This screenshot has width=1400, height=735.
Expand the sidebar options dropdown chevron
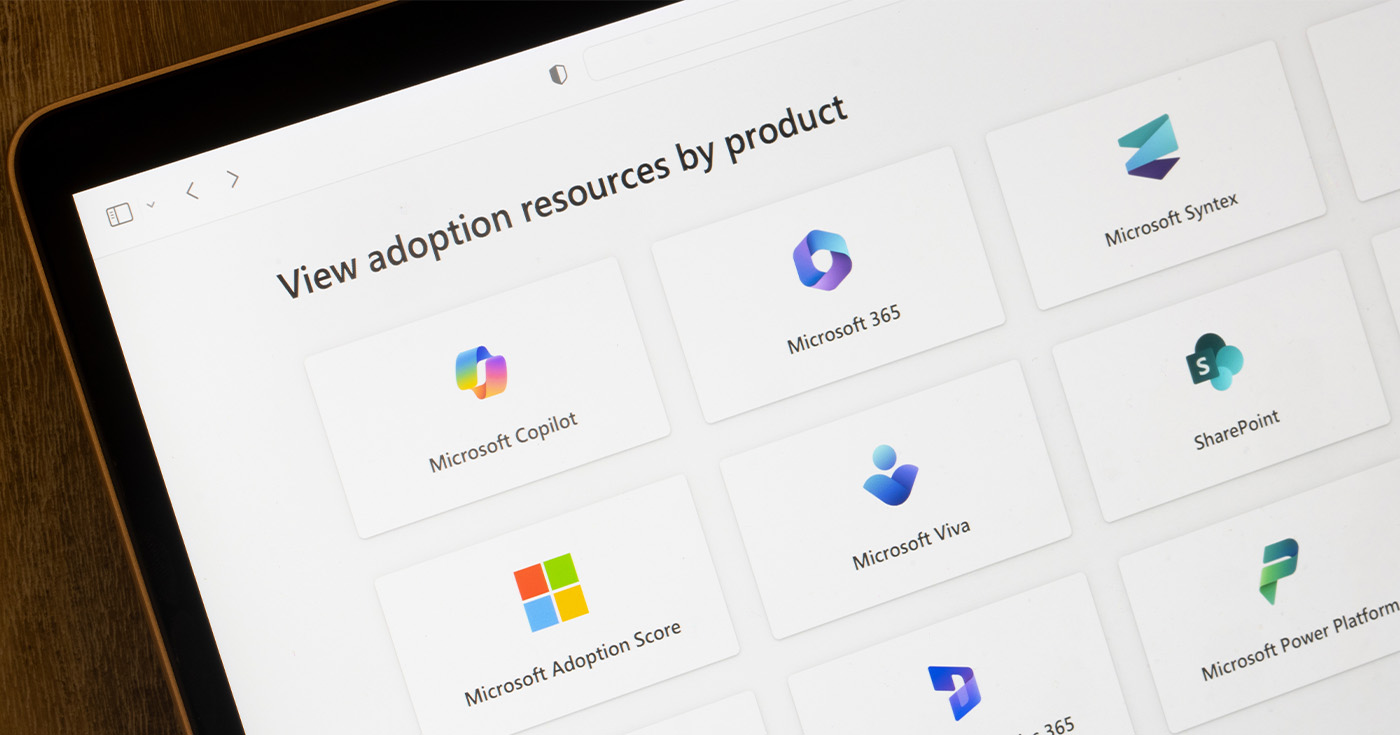[x=151, y=205]
